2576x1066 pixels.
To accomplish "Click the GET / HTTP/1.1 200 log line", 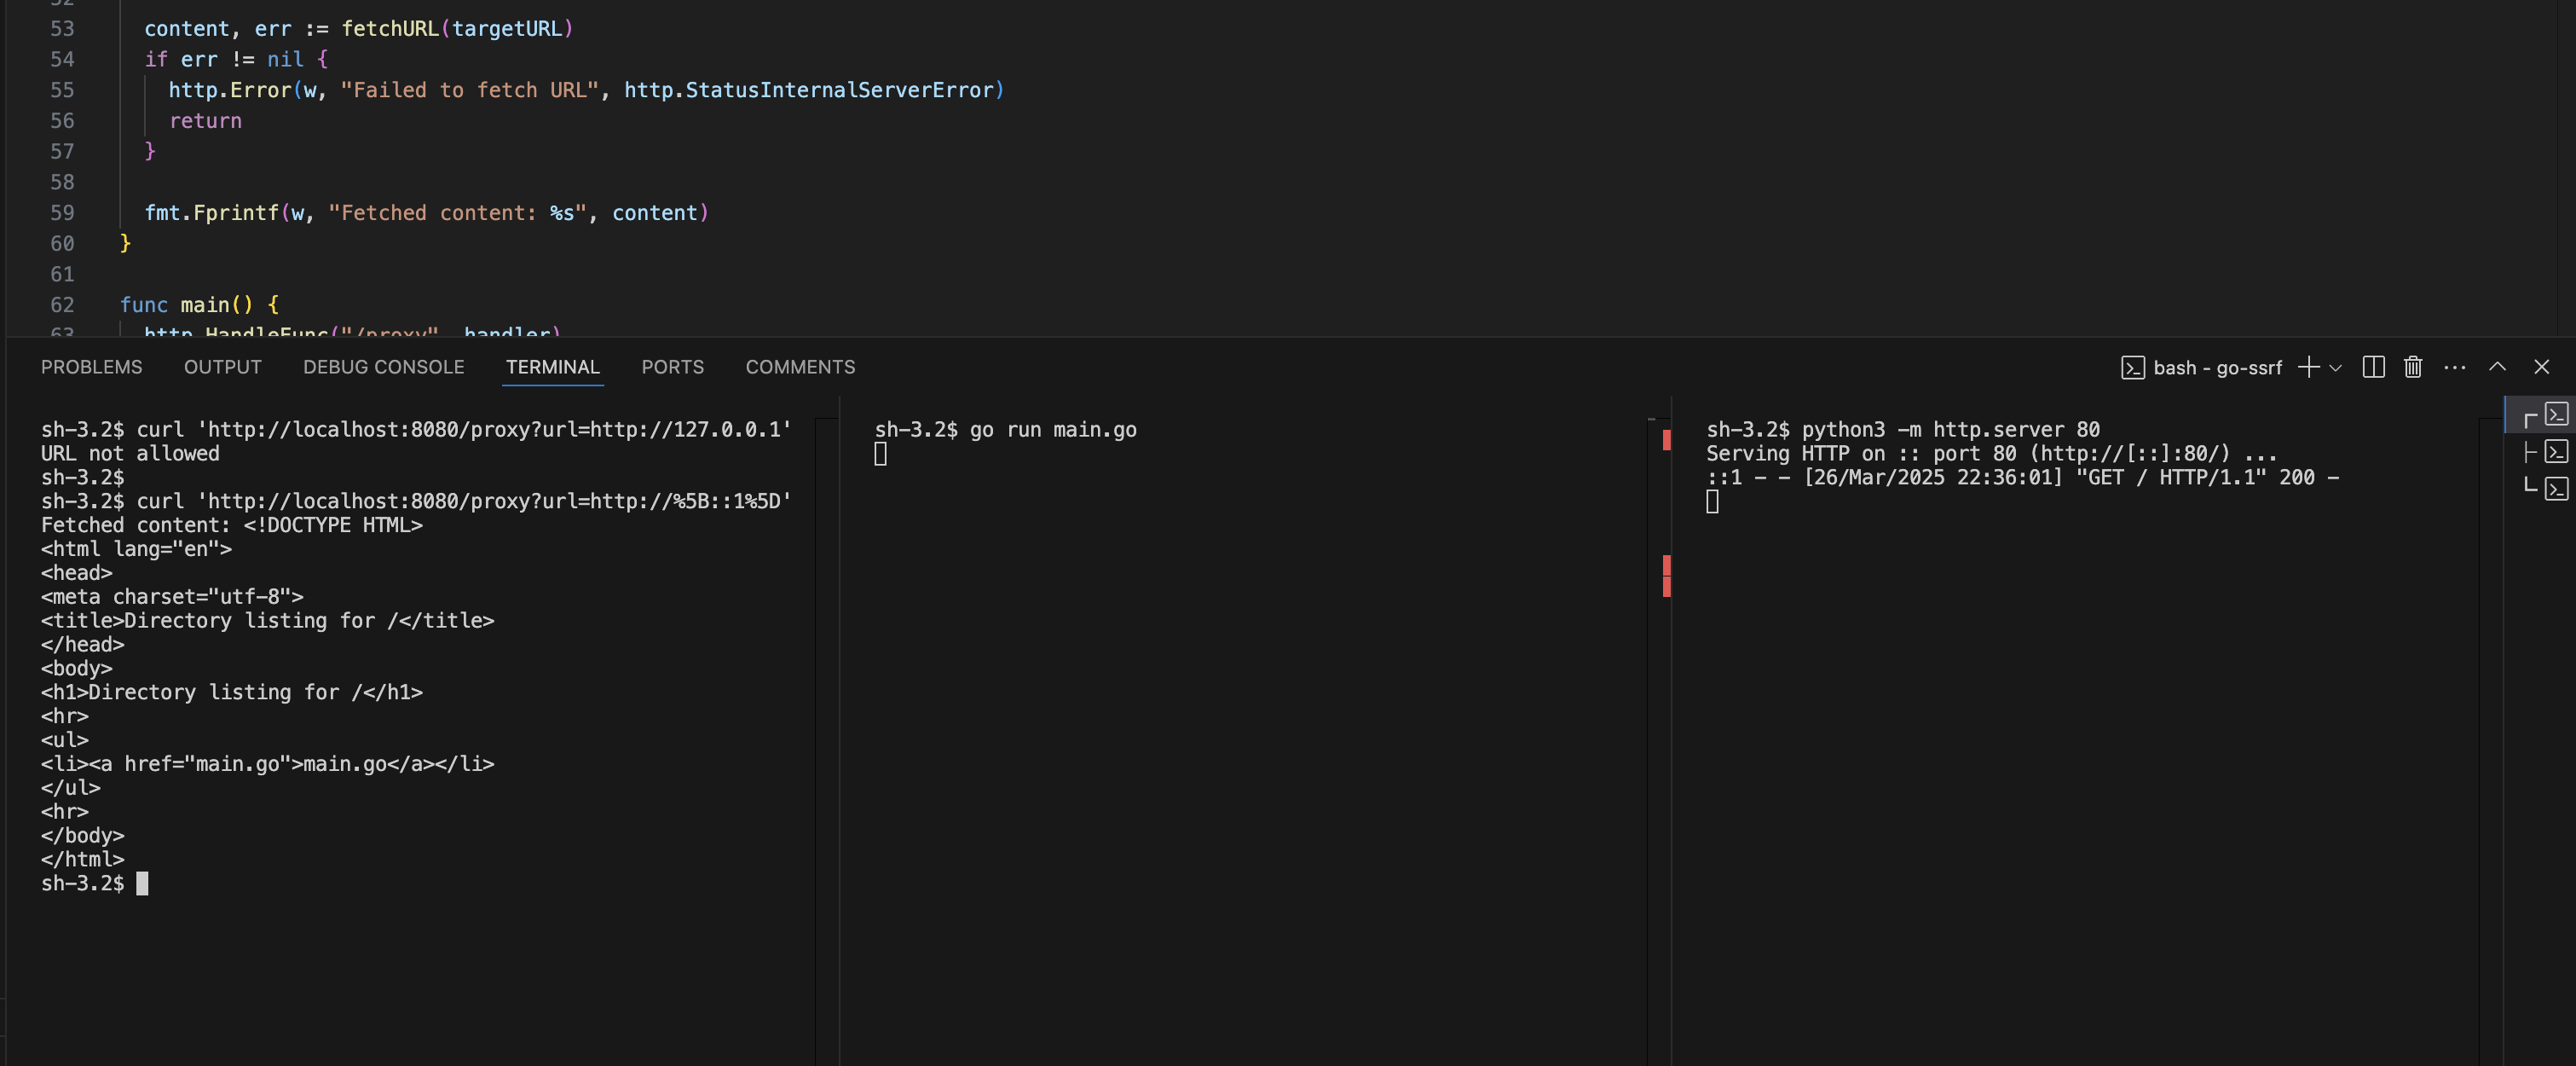I will pyautogui.click(x=2022, y=478).
